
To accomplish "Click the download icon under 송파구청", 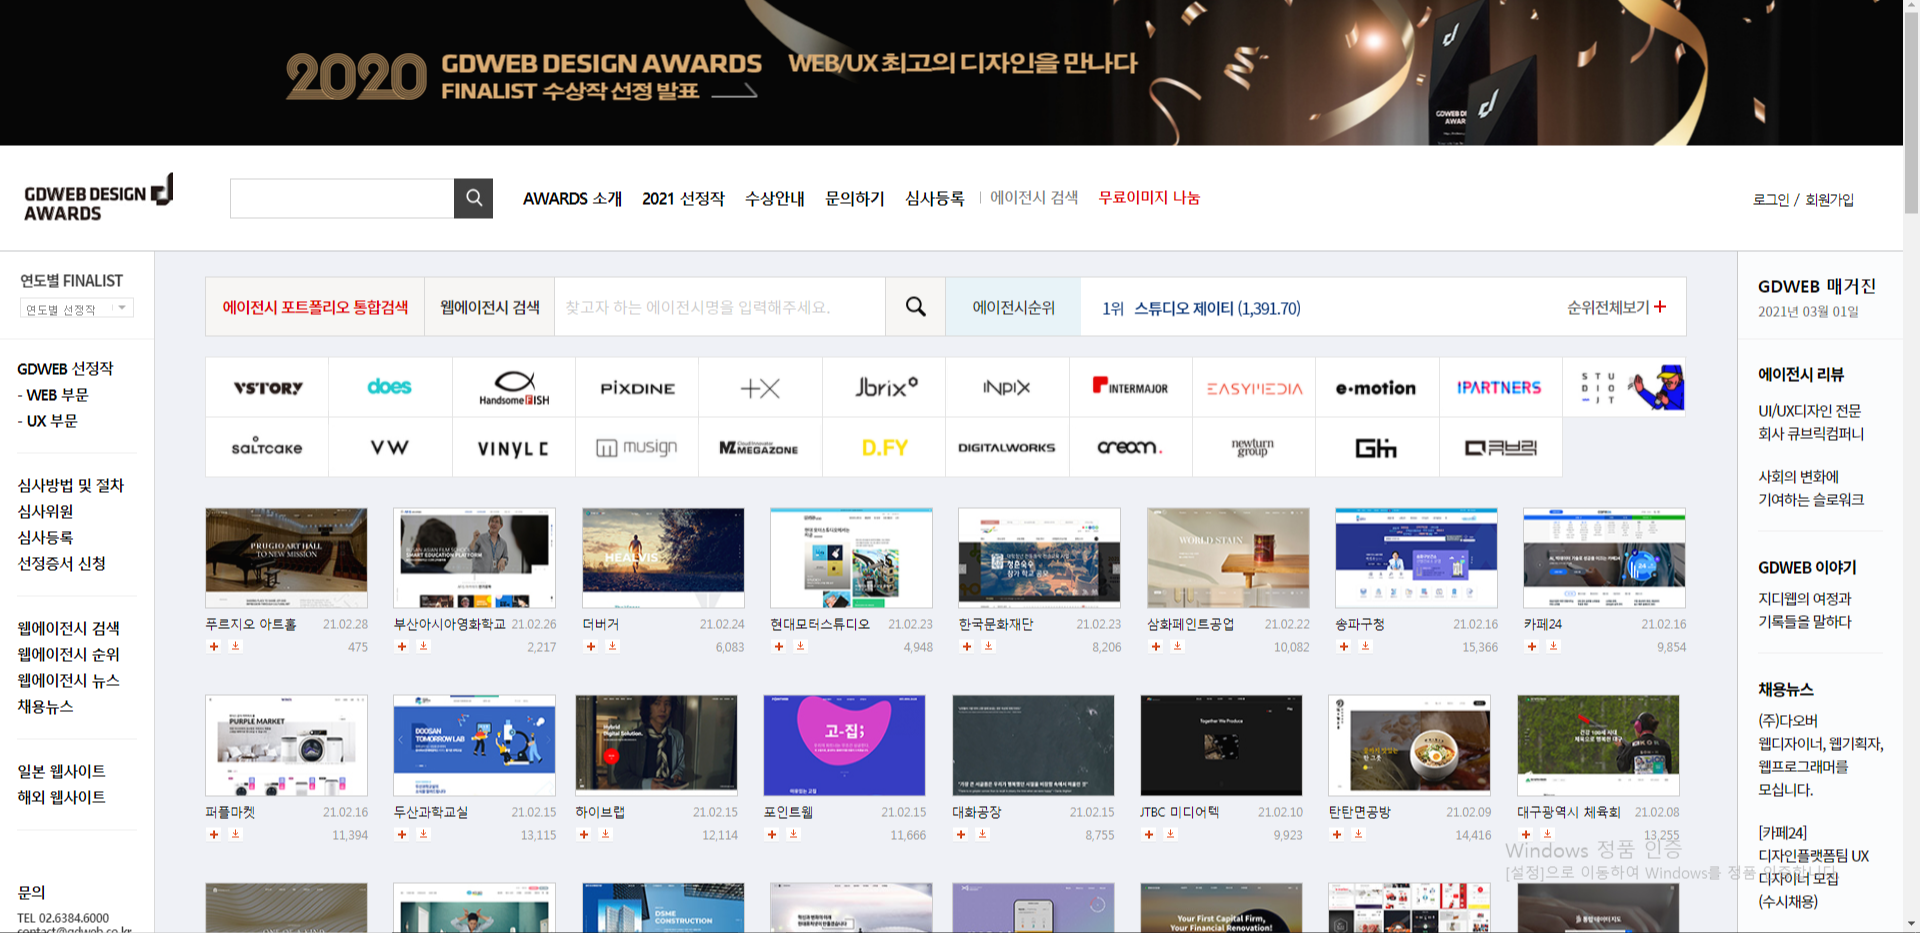I will [1365, 646].
